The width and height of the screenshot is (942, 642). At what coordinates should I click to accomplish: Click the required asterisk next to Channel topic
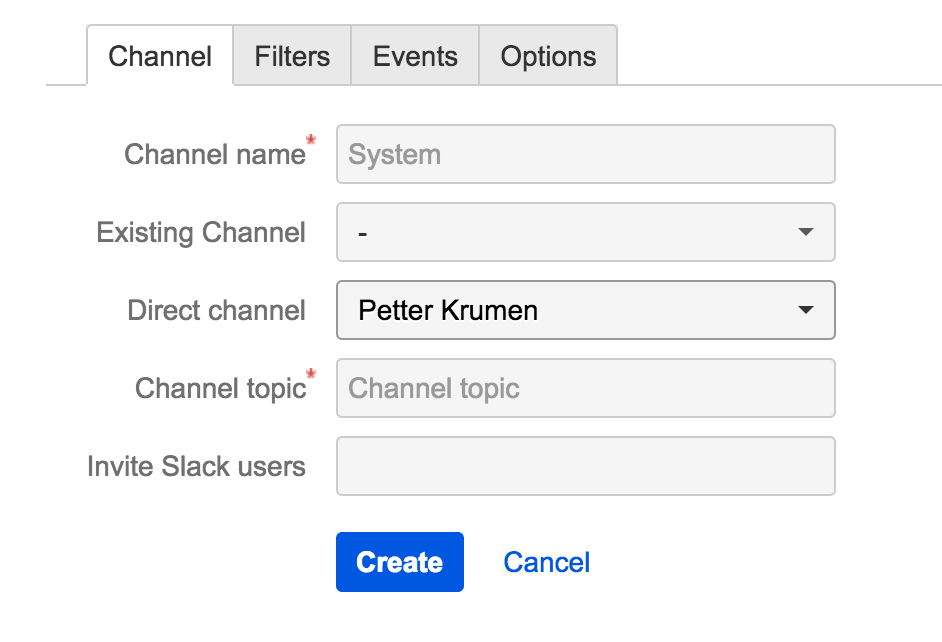pos(311,375)
